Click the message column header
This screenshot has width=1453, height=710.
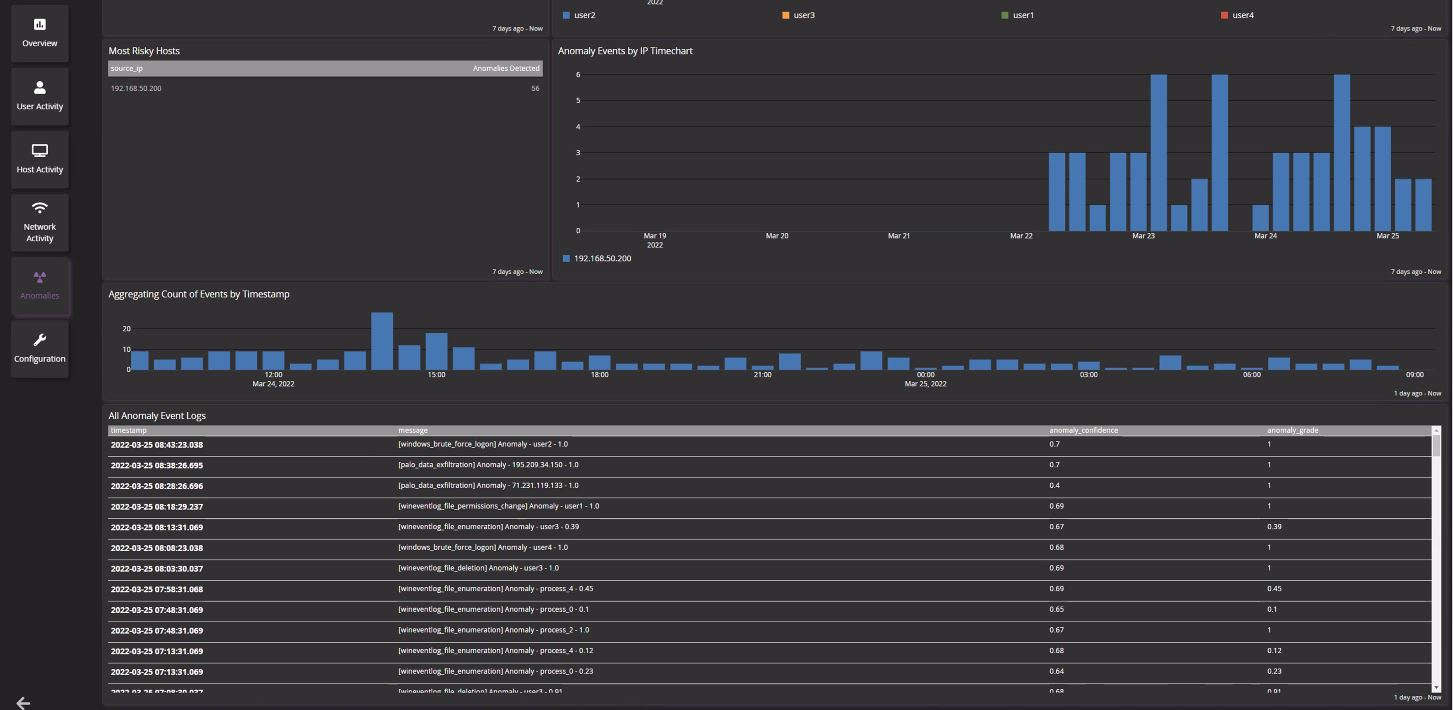[413, 430]
